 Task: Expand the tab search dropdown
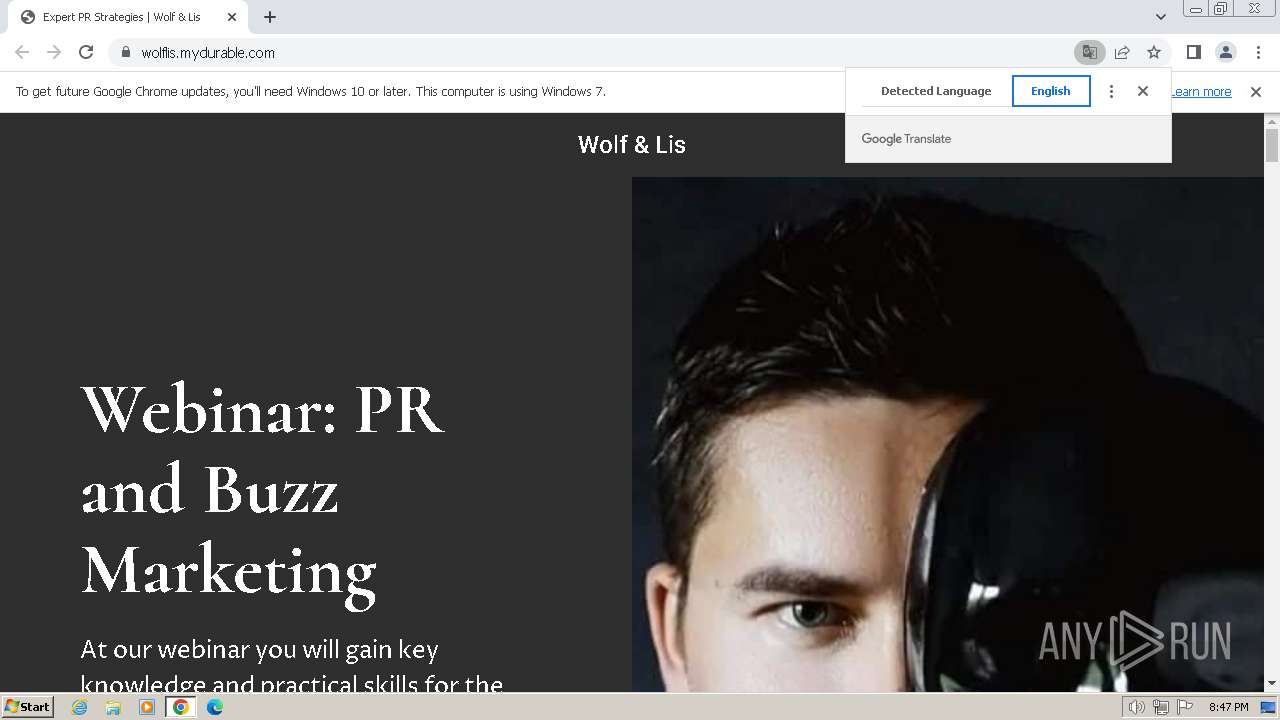1160,17
